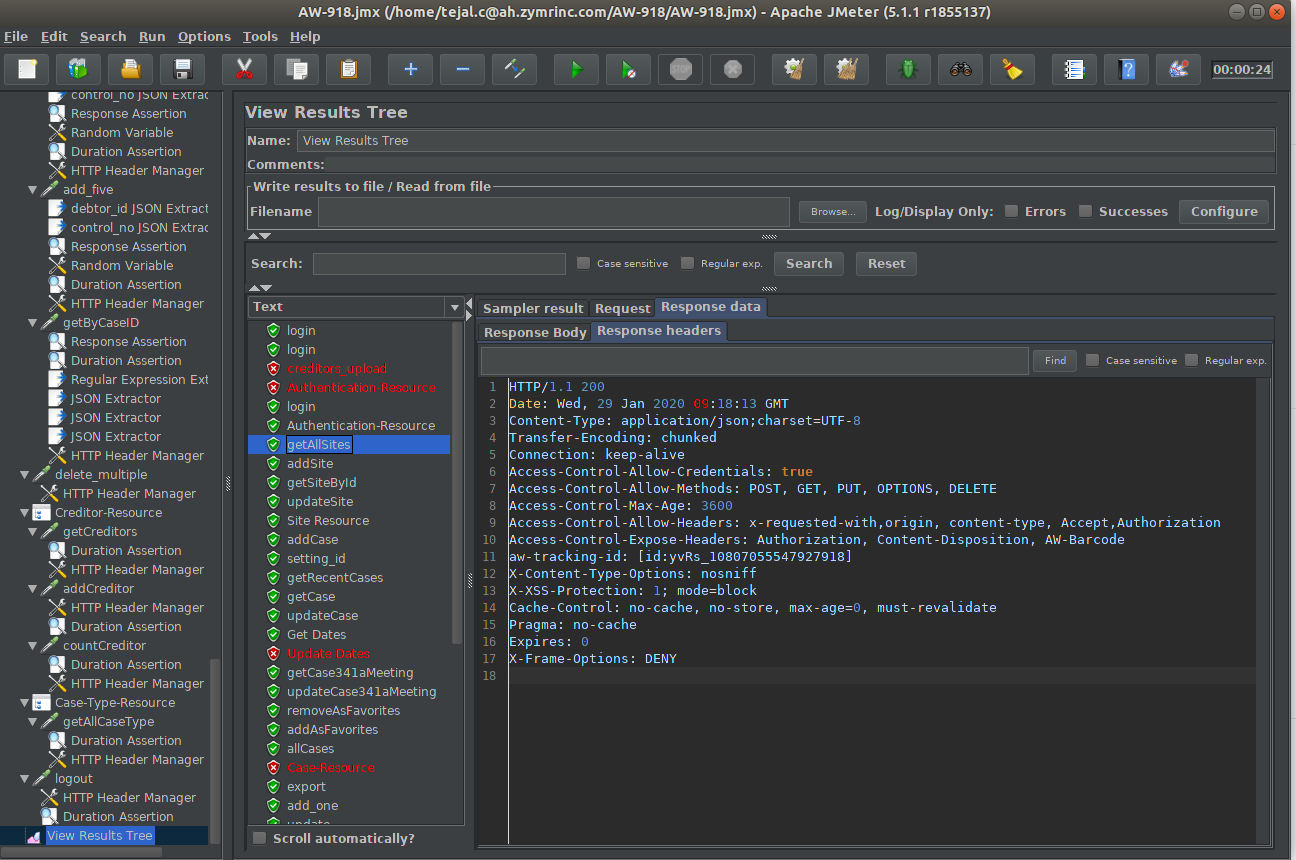The width and height of the screenshot is (1296, 860).
Task: Click the Toggle enable/disable icon
Action: [514, 69]
